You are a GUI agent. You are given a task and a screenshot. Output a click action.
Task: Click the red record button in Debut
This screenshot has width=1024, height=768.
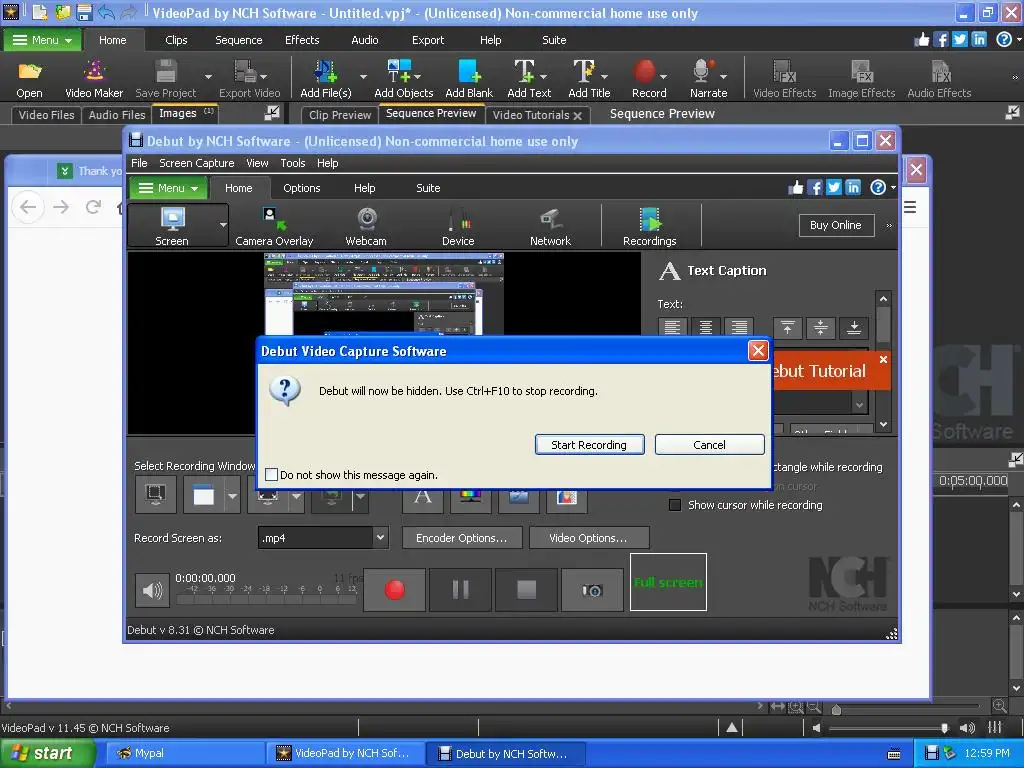point(394,590)
